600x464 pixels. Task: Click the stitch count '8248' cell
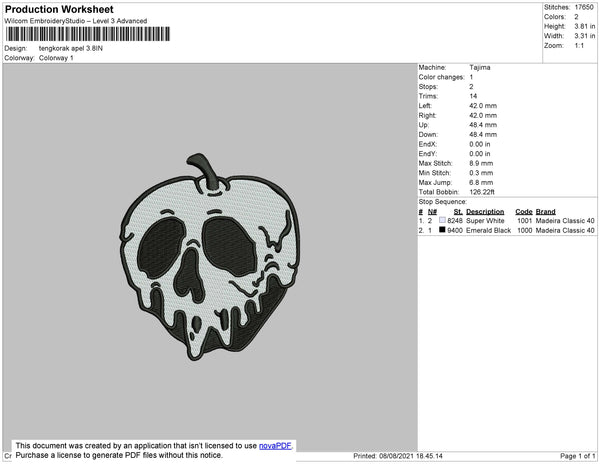[x=455, y=221]
